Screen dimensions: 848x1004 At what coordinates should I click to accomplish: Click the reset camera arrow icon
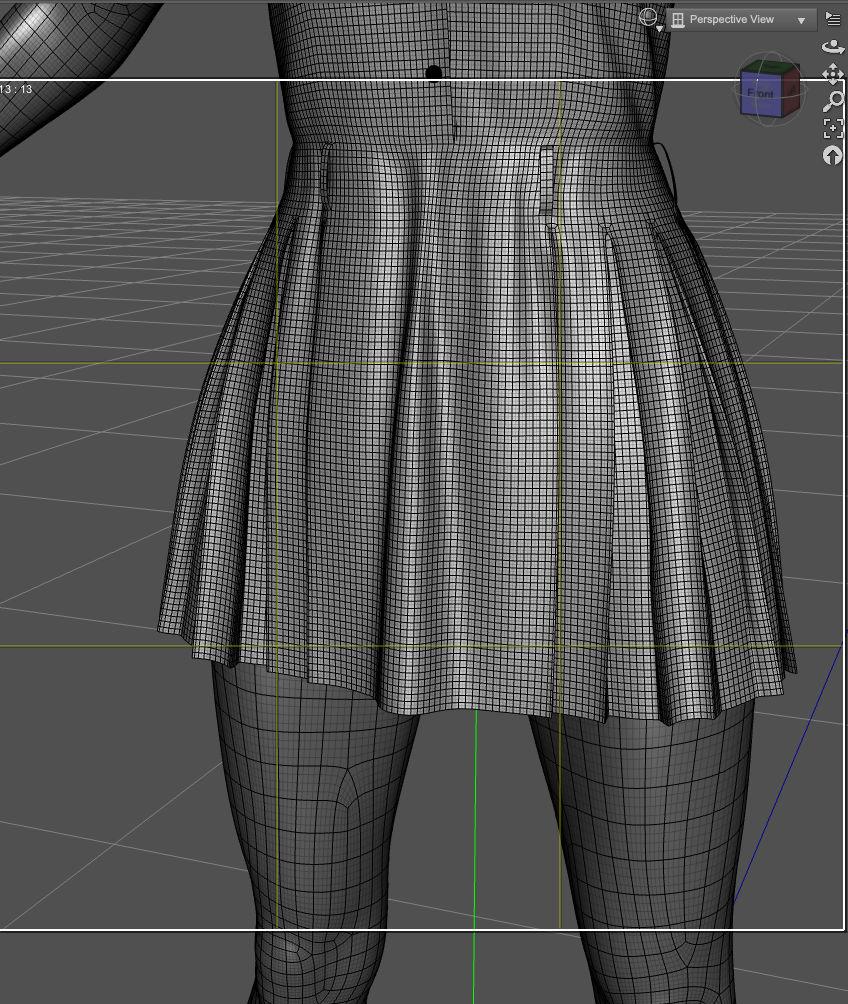[832, 156]
